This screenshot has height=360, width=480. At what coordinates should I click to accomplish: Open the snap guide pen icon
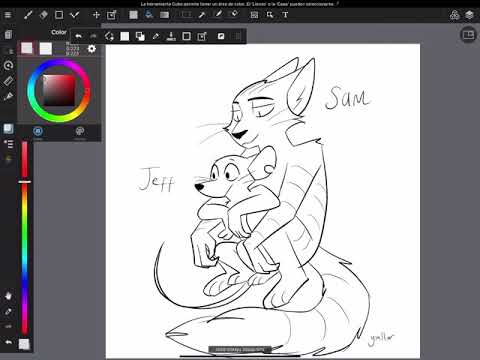click(x=8, y=97)
